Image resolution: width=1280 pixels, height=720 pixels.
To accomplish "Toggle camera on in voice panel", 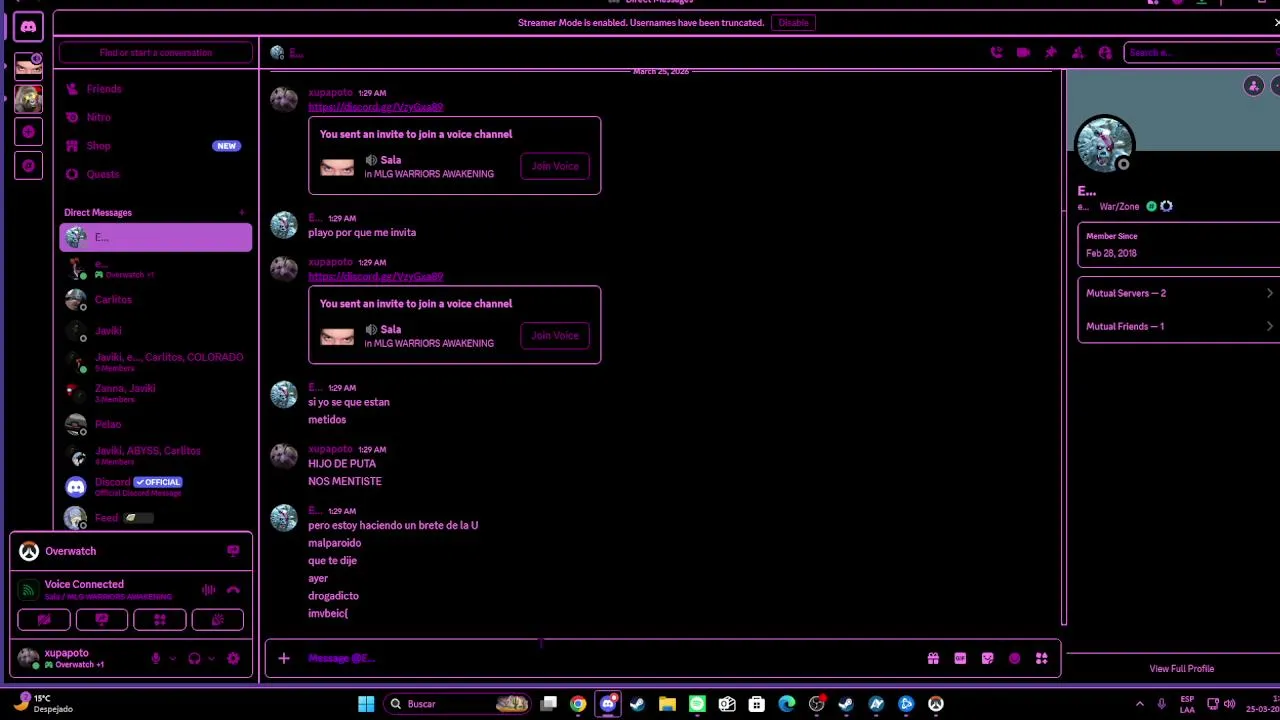I will tap(44, 620).
